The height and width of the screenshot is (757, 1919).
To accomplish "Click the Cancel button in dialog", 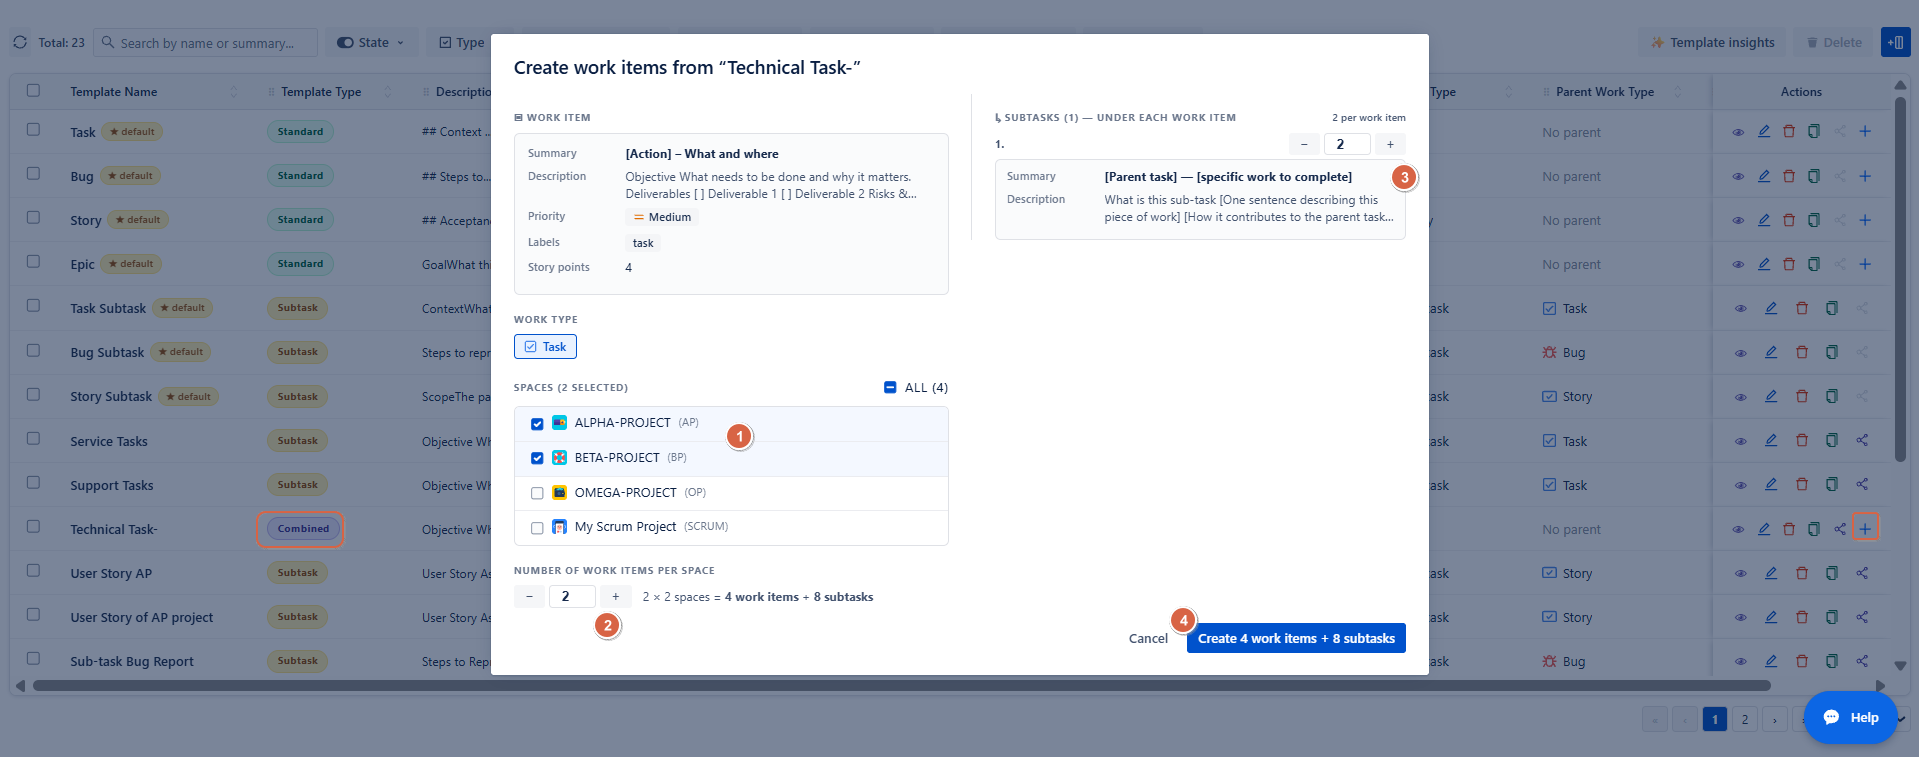I will (1148, 639).
